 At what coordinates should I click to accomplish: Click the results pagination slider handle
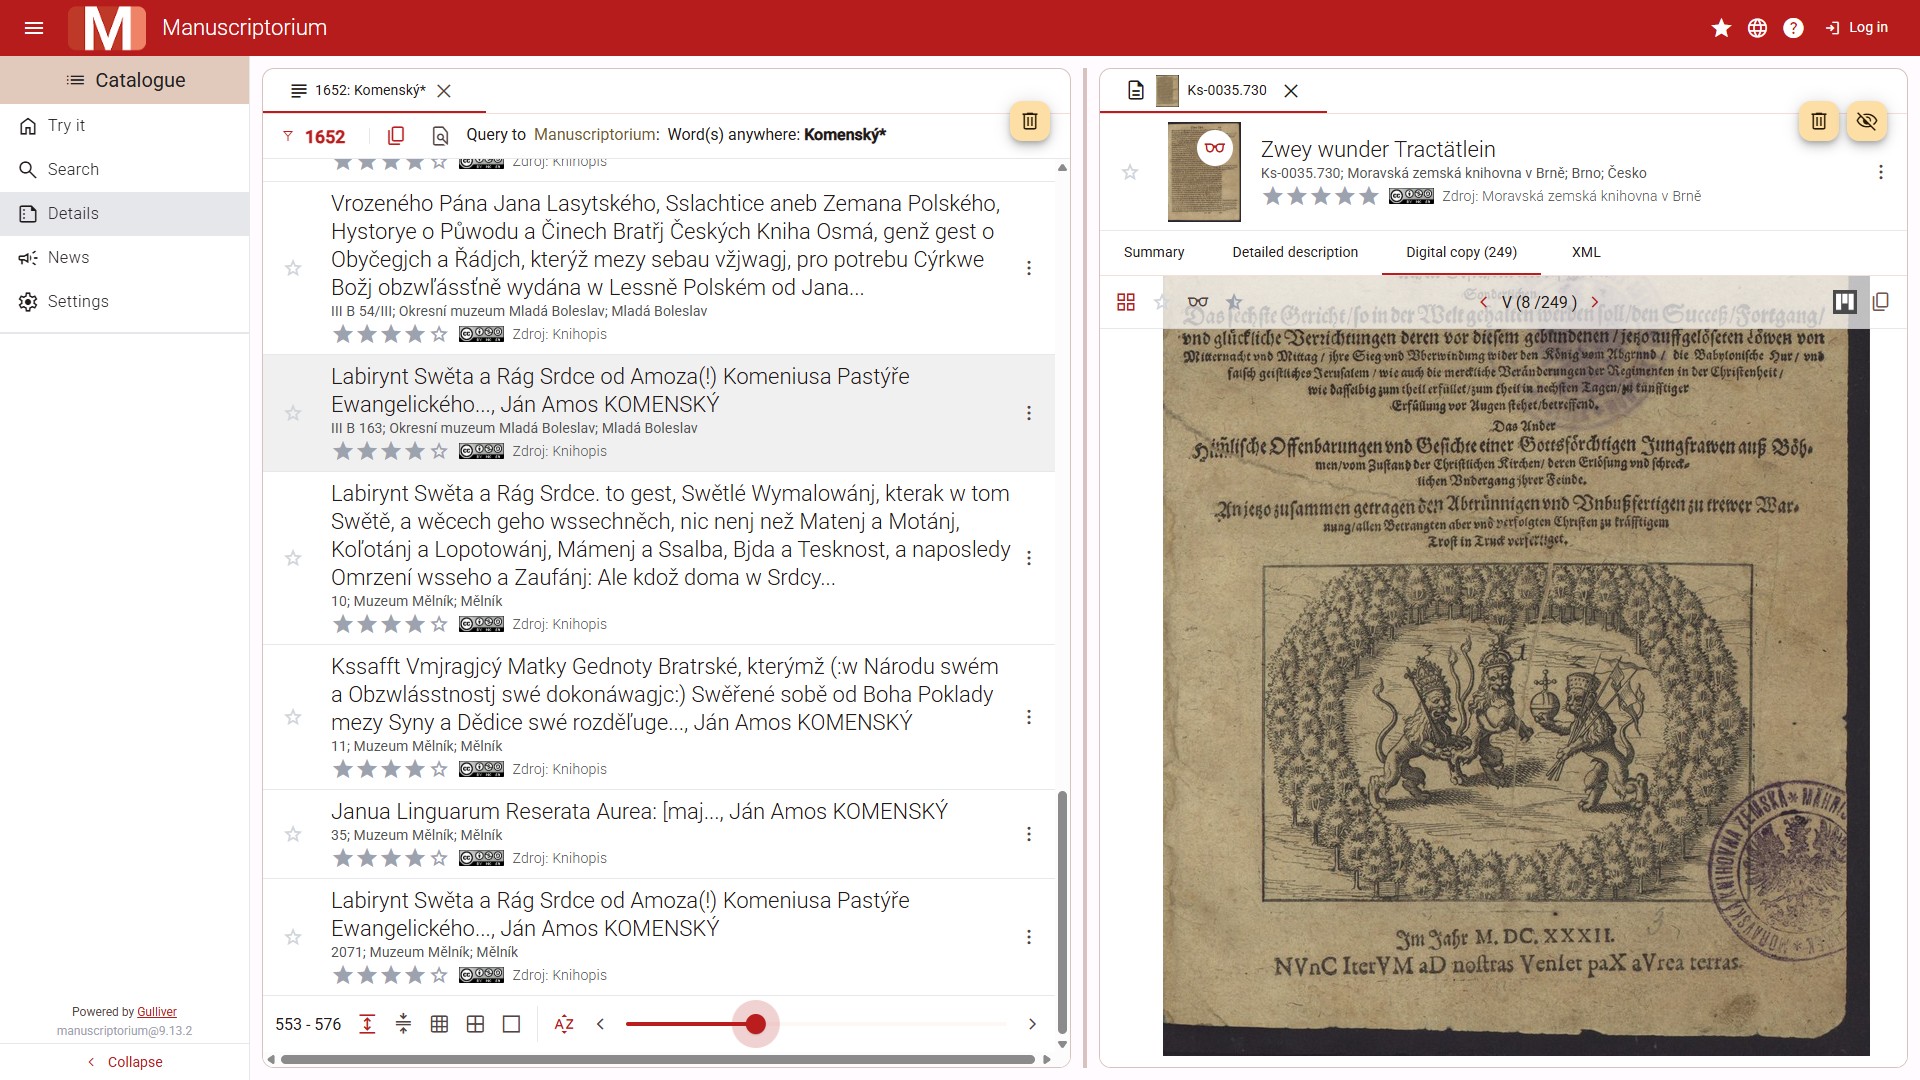click(756, 1024)
